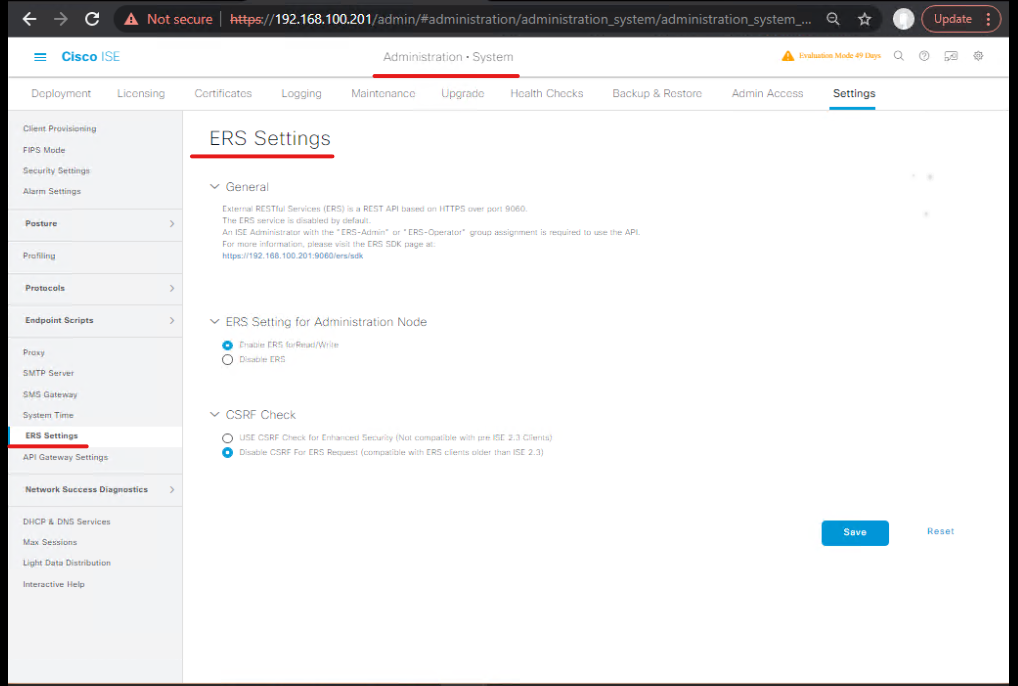Open the Admin Access tab
1018x686 pixels.
click(767, 93)
